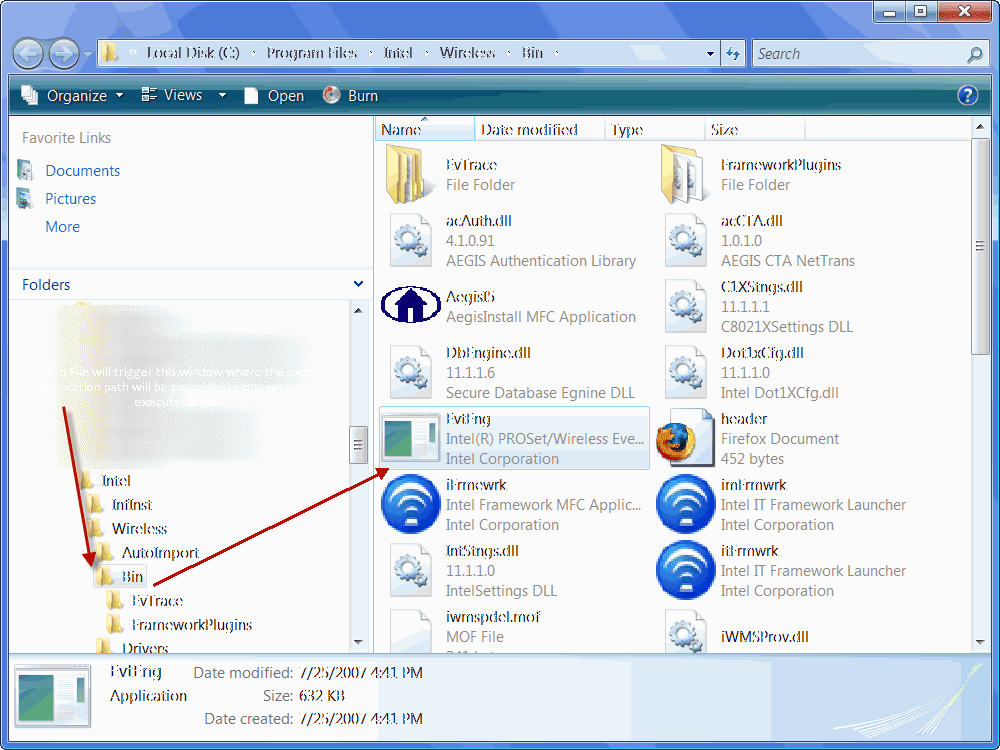The width and height of the screenshot is (1000, 750).
Task: Select the iwmspdel.mof file icon
Action: pyautogui.click(x=411, y=631)
